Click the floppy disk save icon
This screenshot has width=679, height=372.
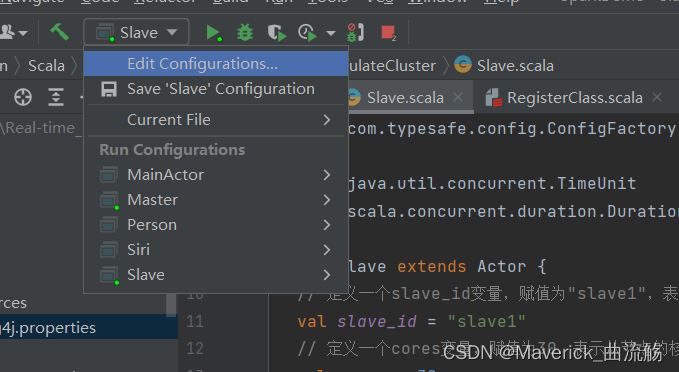point(109,89)
